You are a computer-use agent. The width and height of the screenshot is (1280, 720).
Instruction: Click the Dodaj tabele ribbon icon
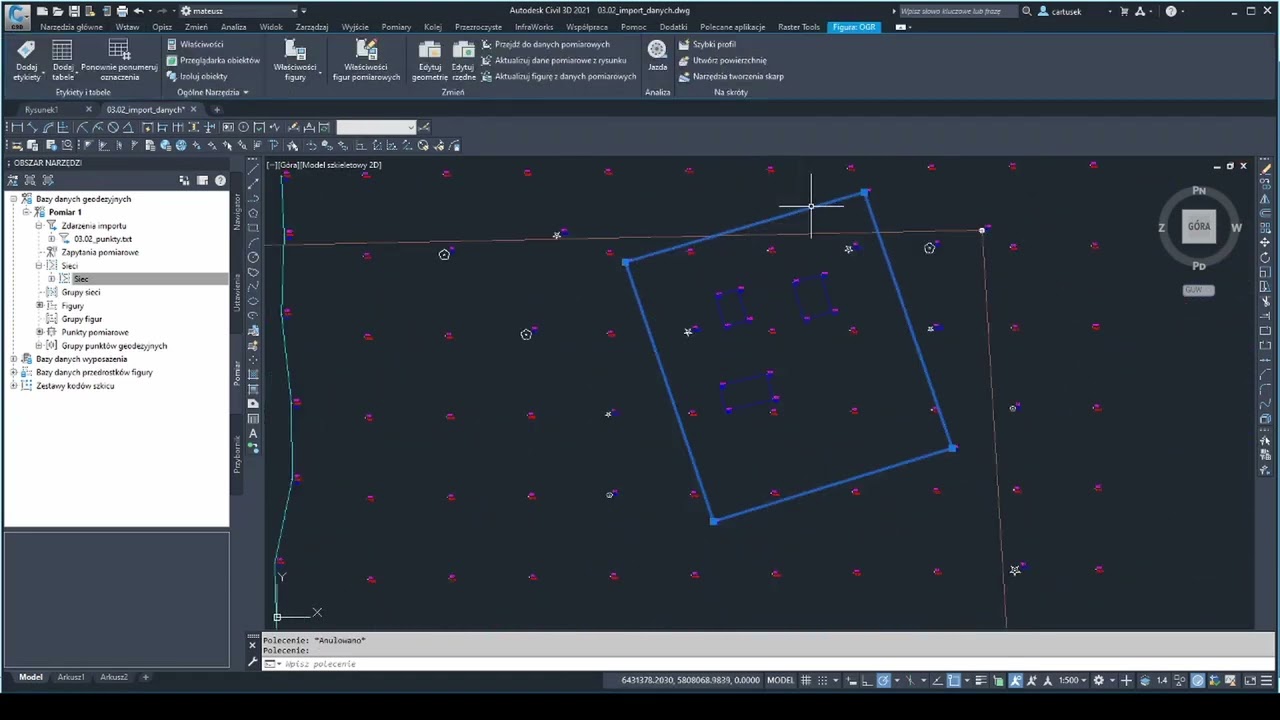pyautogui.click(x=62, y=52)
